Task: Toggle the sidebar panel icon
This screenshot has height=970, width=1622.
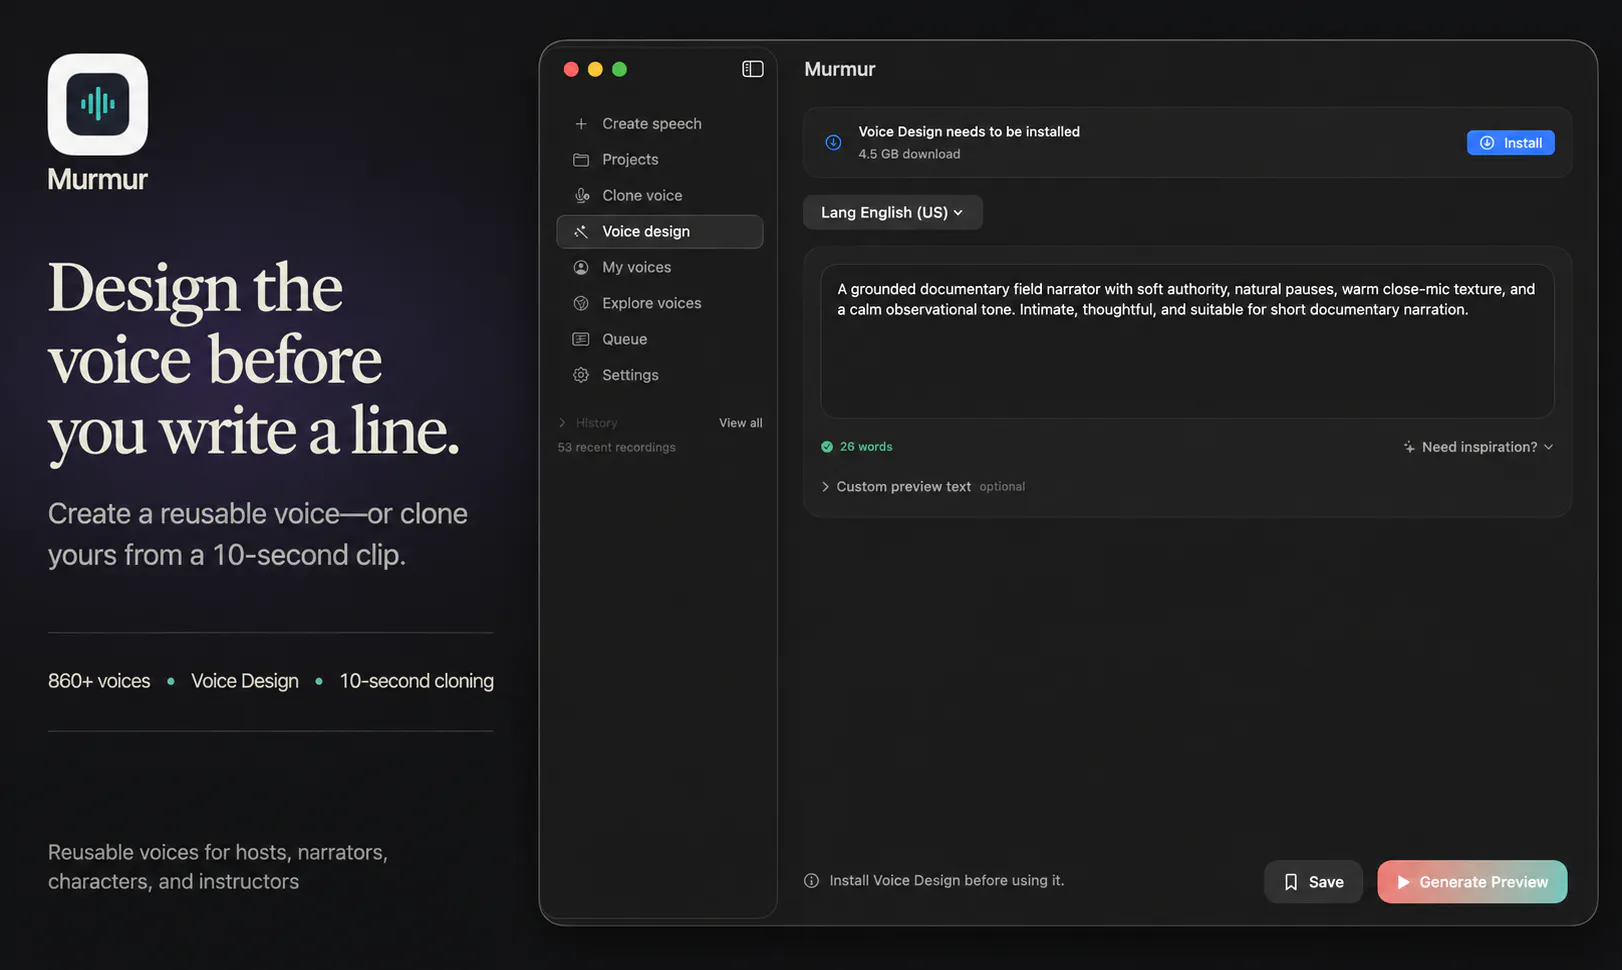Action: coord(752,69)
